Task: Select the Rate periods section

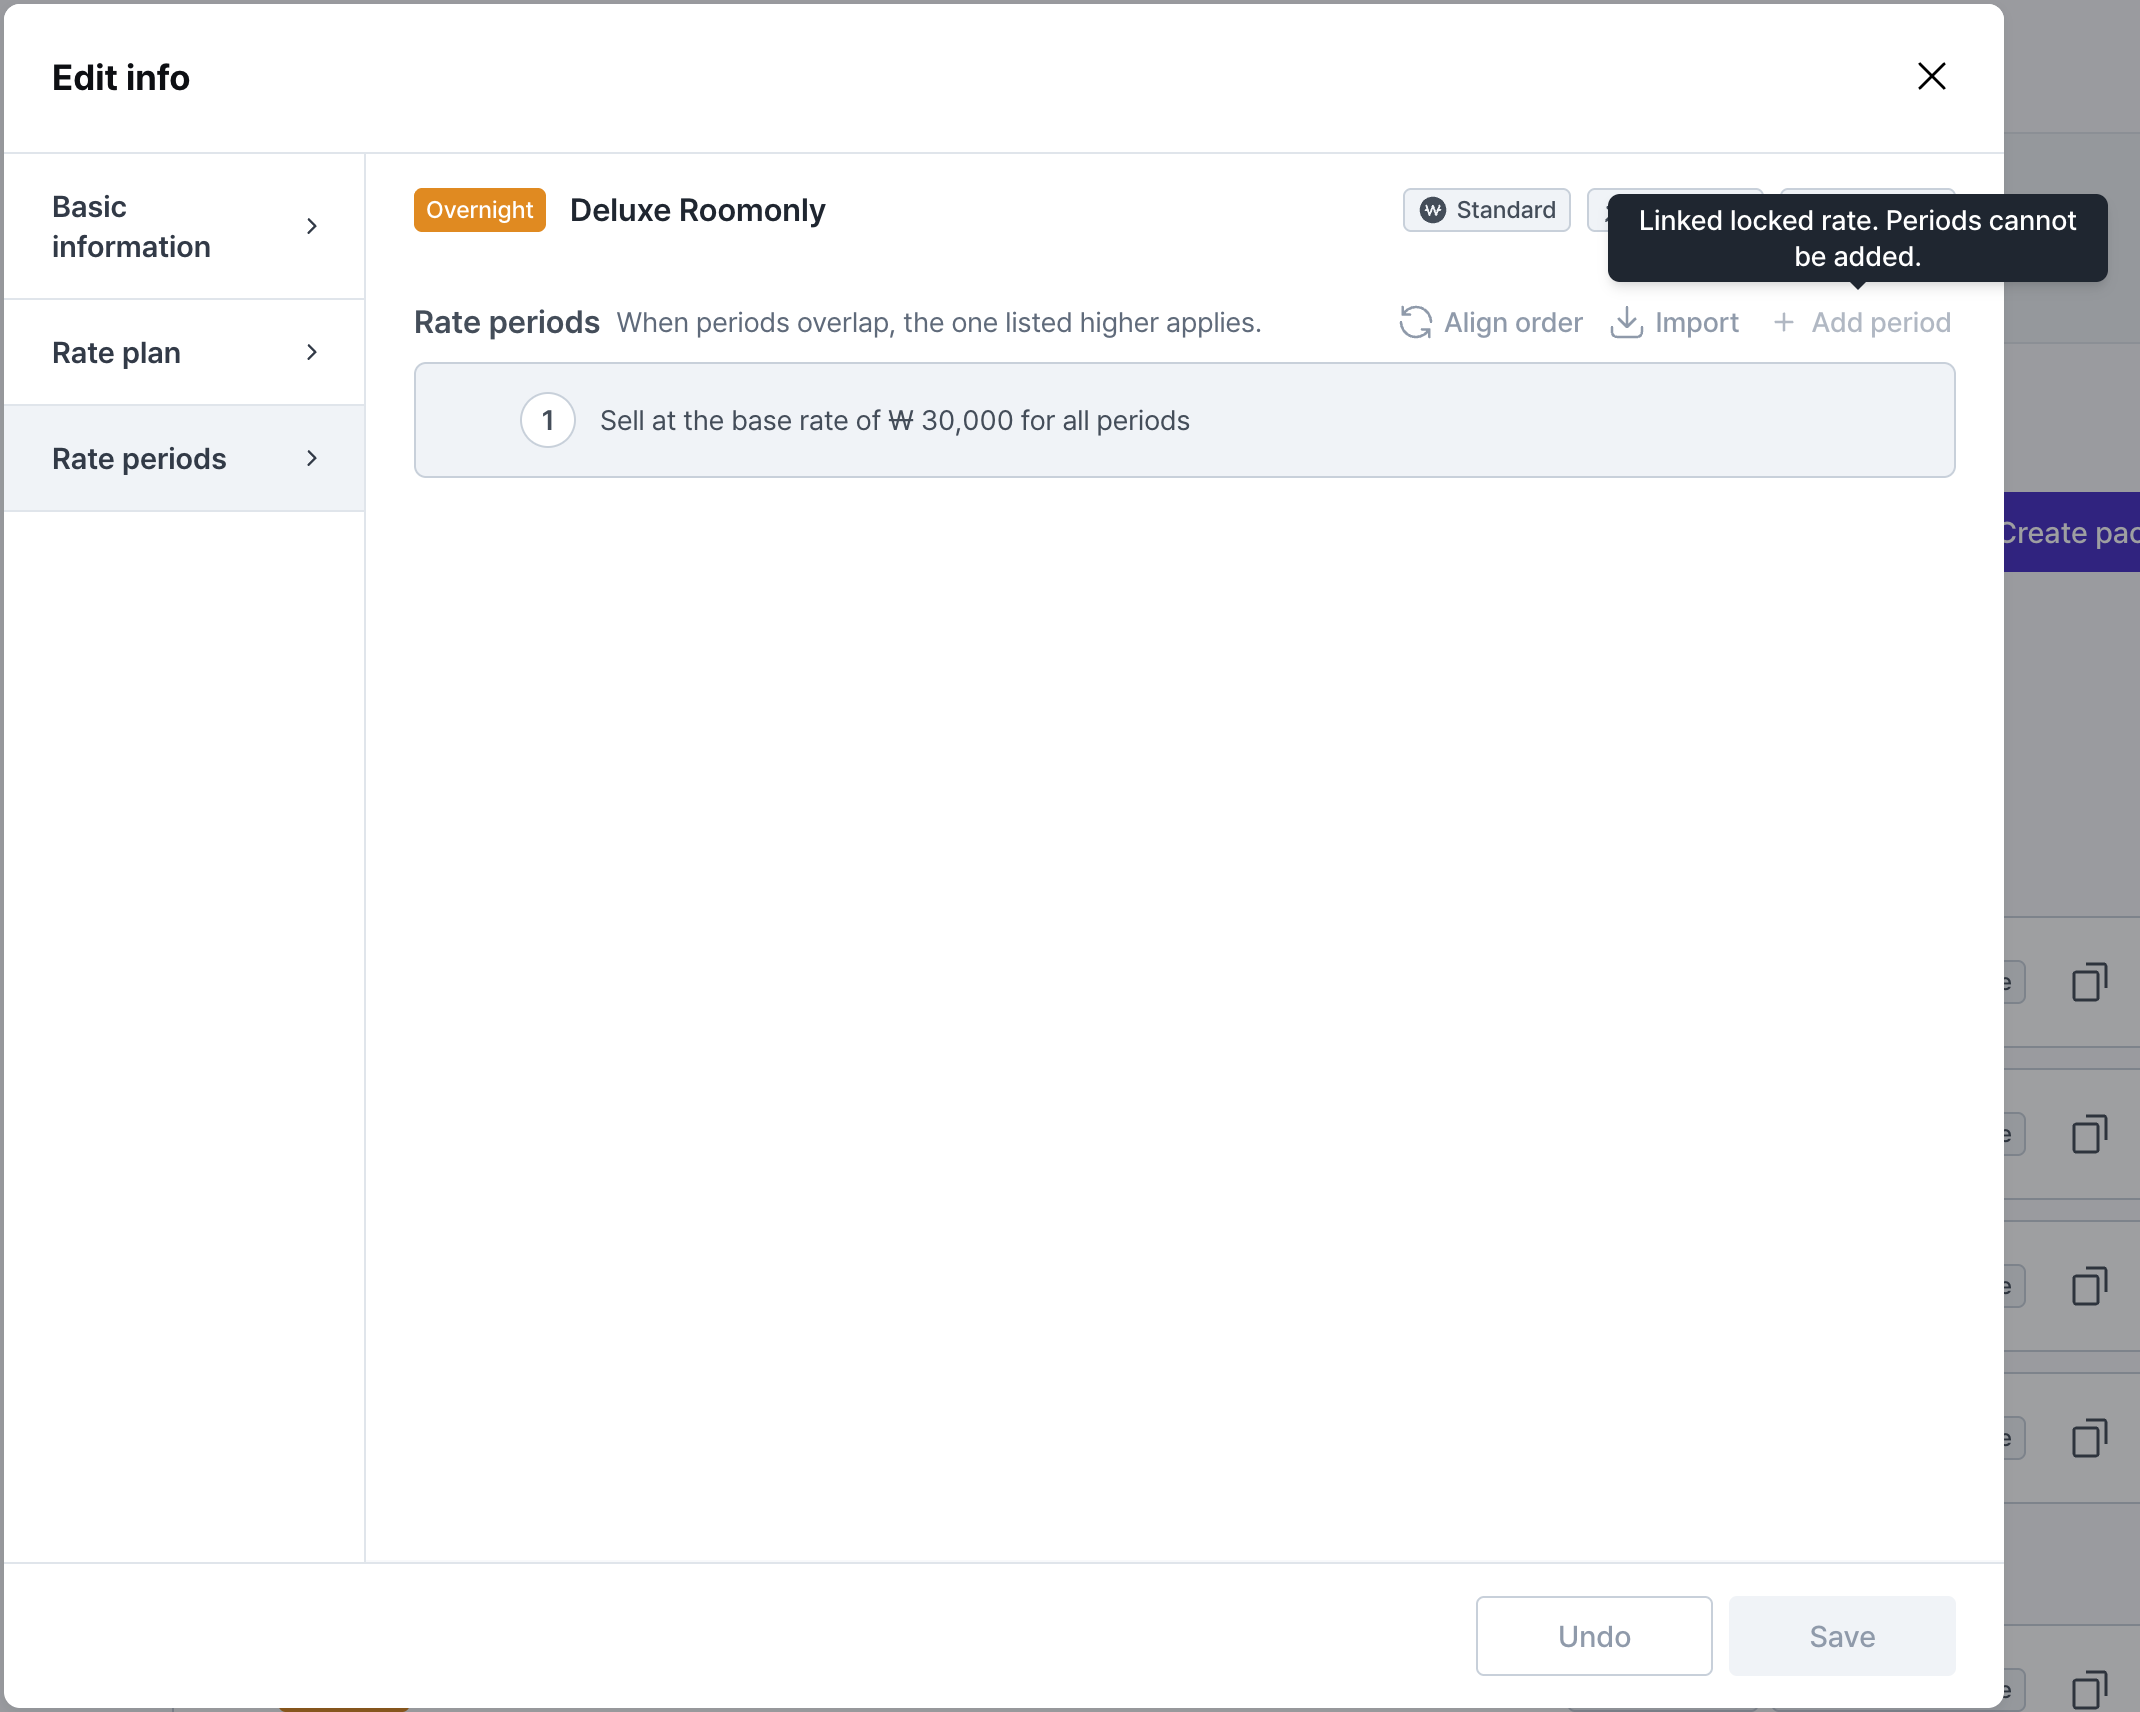Action: (x=184, y=459)
